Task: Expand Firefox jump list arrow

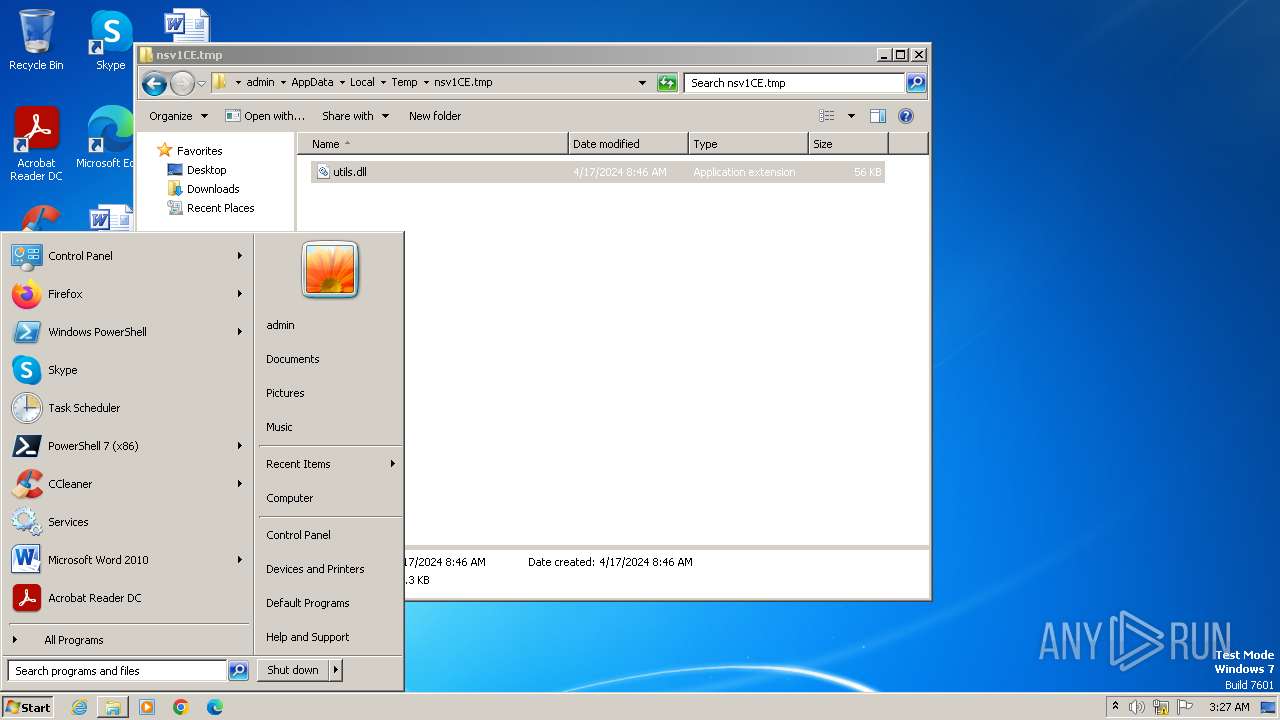Action: [x=240, y=294]
